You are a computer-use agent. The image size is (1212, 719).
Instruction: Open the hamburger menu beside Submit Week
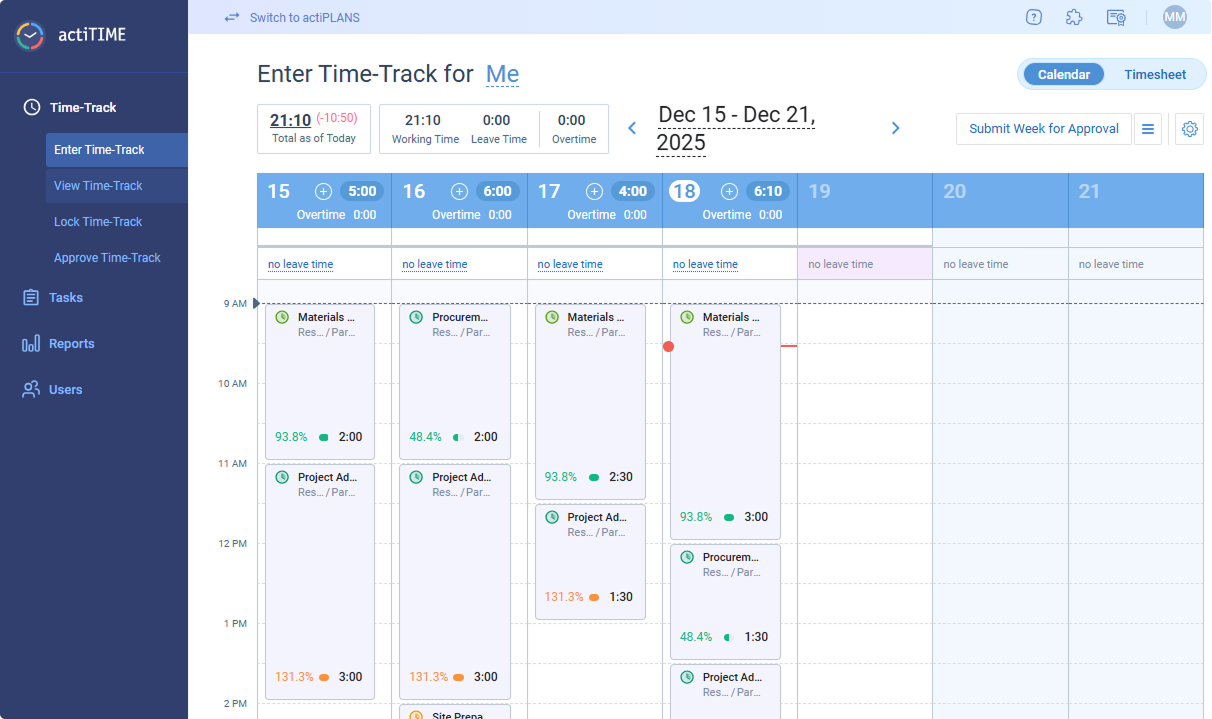click(x=1147, y=128)
